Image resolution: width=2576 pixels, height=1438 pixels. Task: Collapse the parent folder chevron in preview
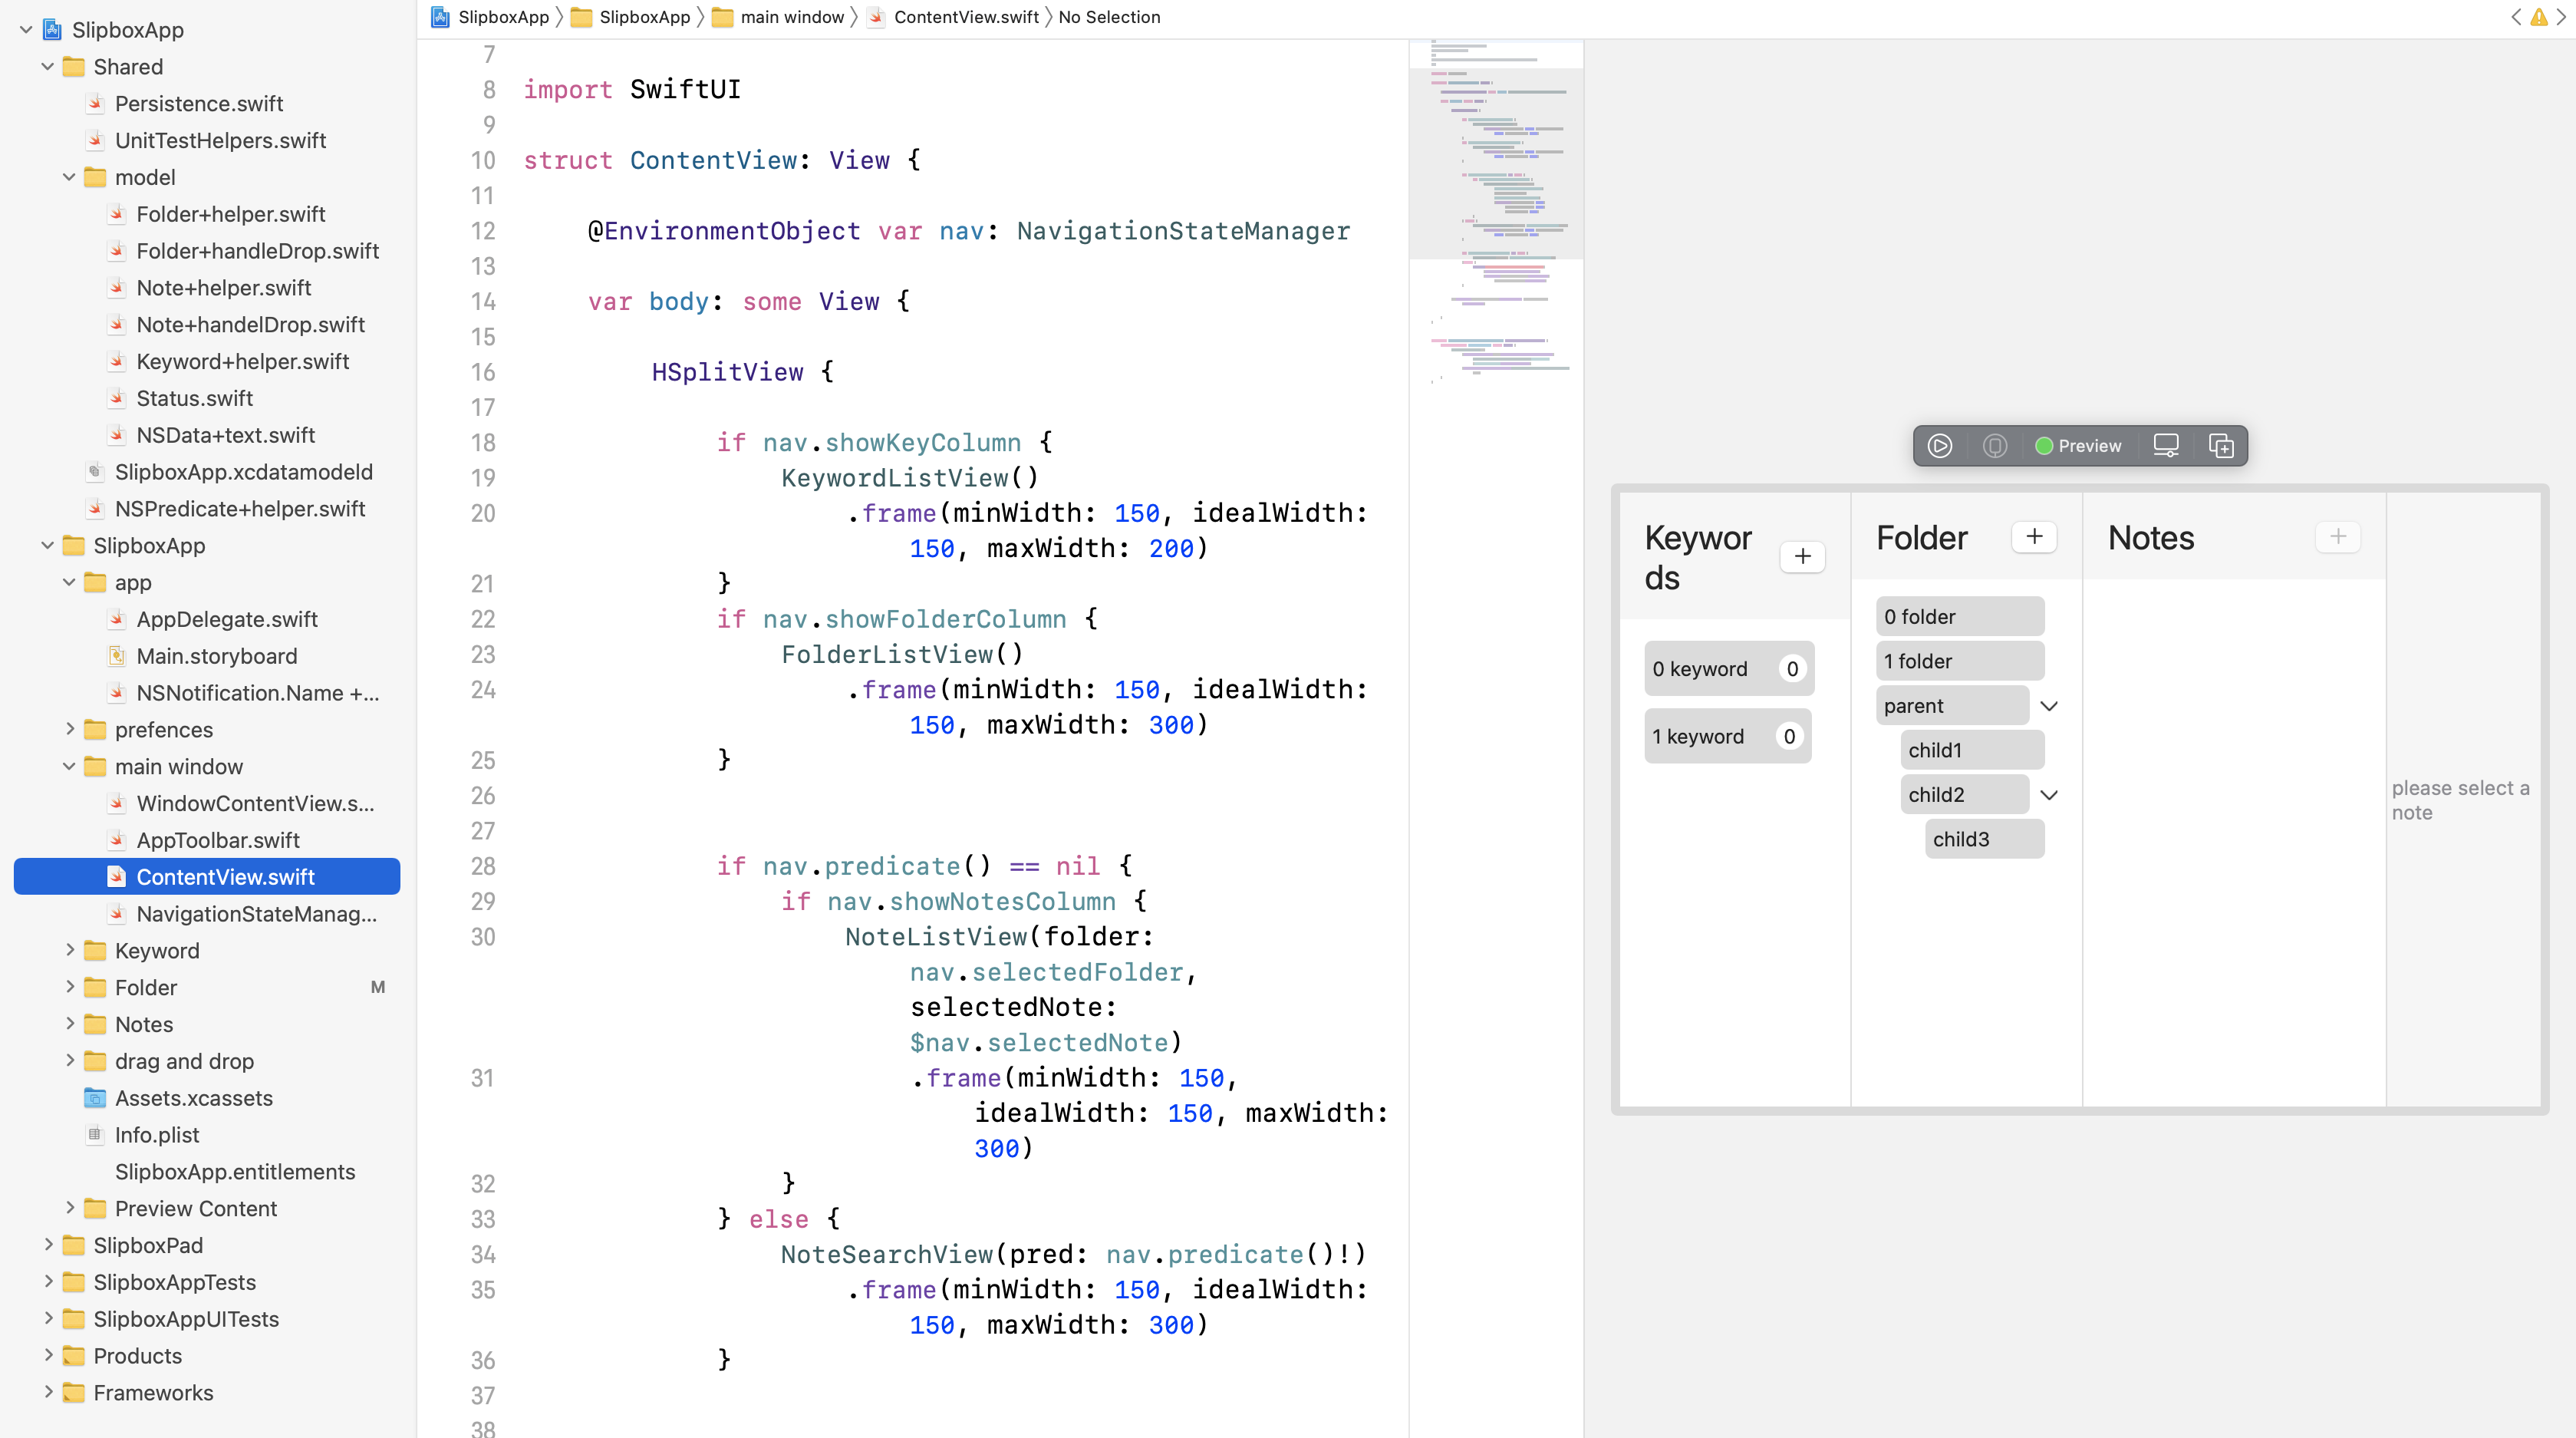[2049, 705]
